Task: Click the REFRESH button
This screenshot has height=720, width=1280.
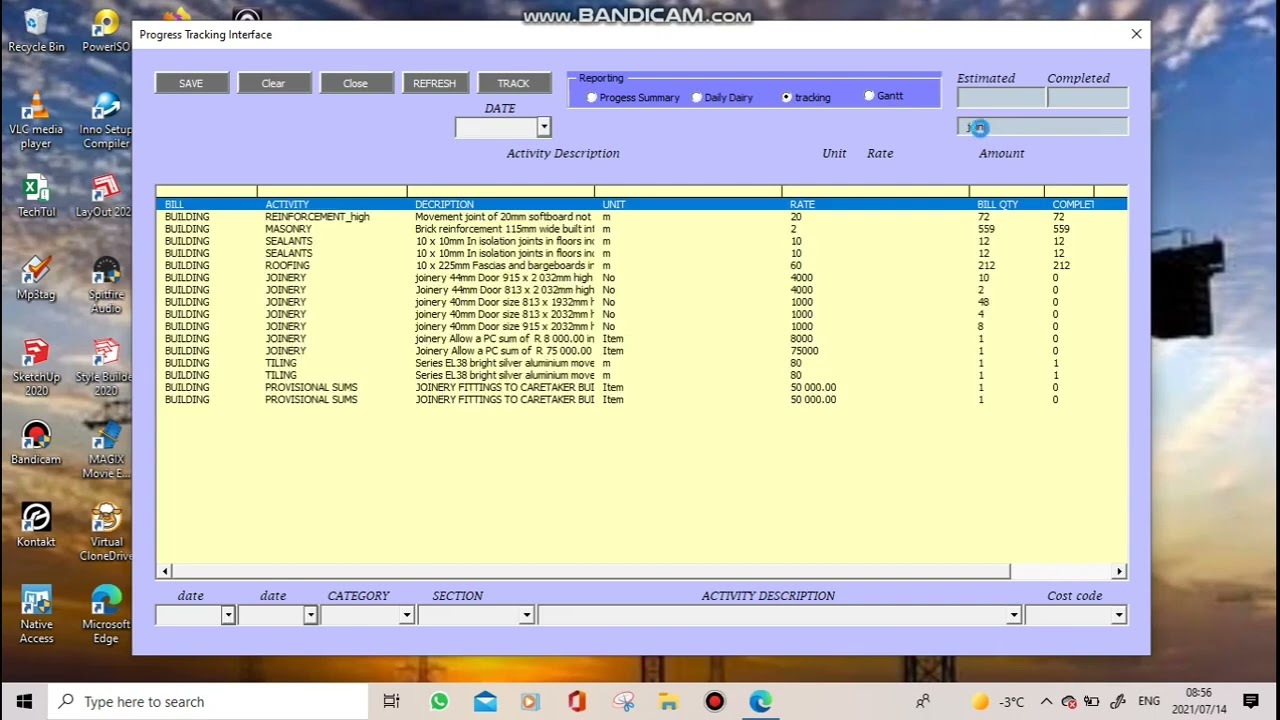Action: (x=435, y=83)
